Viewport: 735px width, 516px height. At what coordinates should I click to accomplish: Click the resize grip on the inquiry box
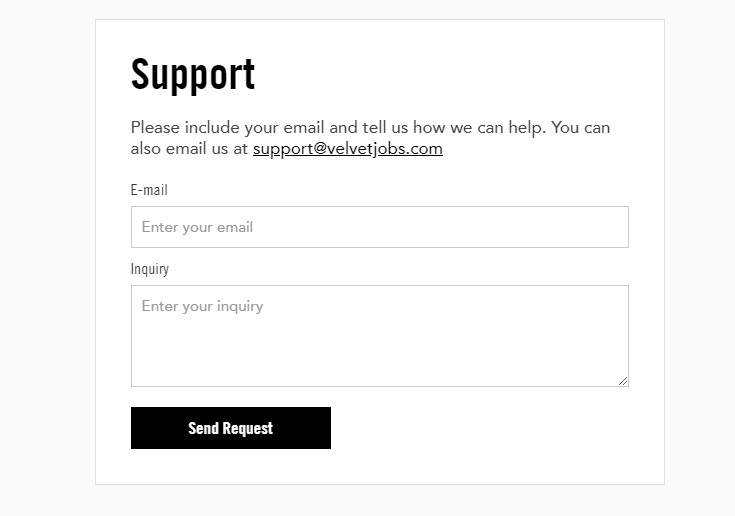tap(623, 381)
